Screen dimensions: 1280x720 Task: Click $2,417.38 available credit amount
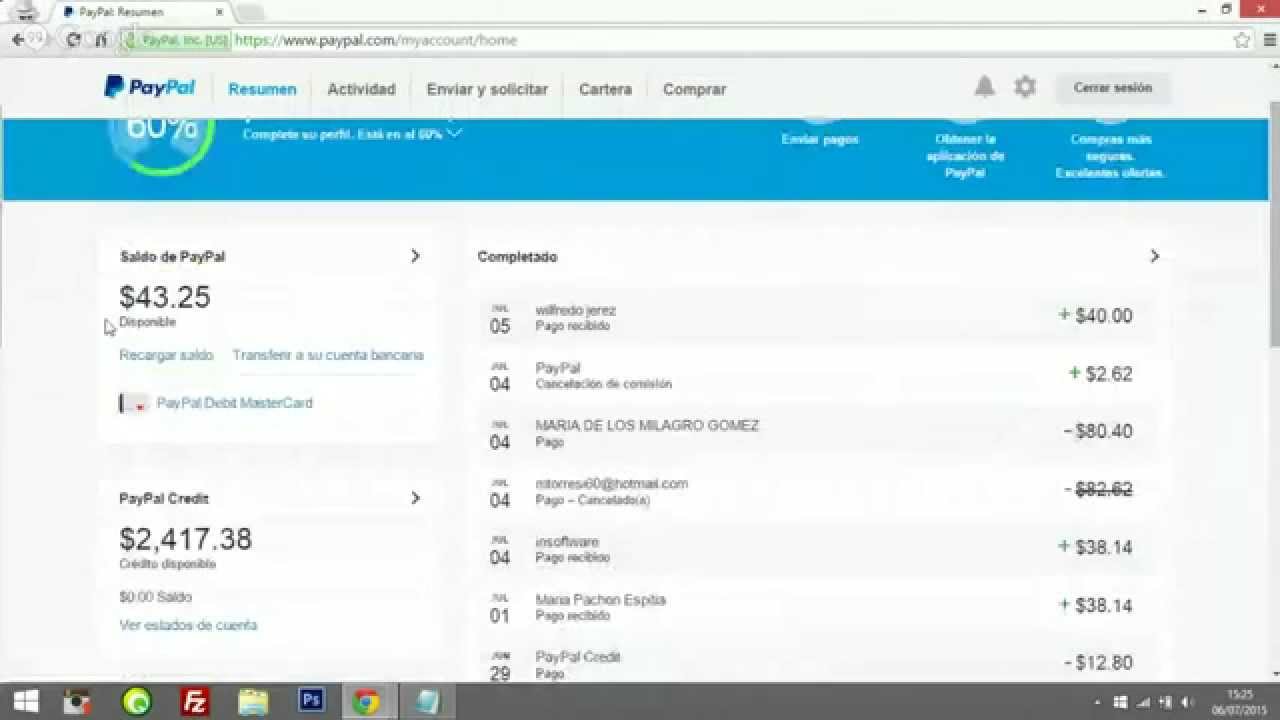click(x=185, y=539)
